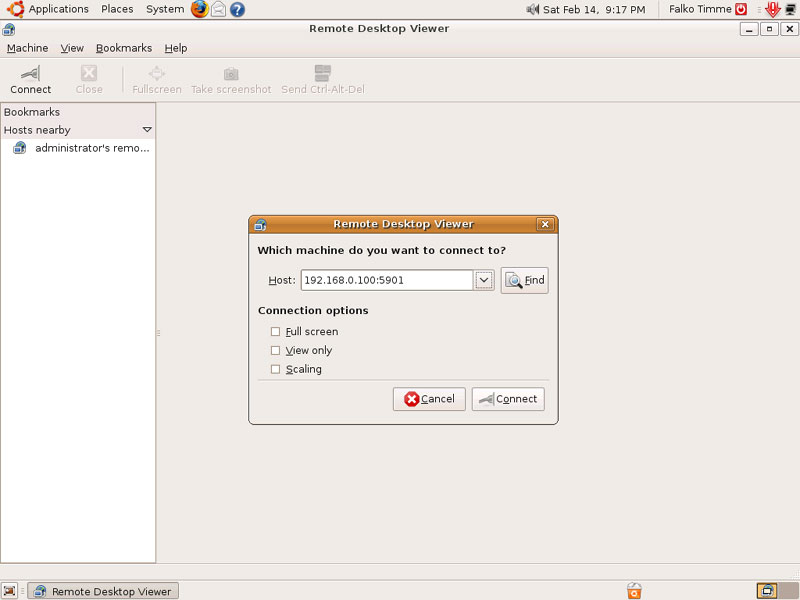Image resolution: width=800 pixels, height=600 pixels.
Task: Click the Find button in dialog
Action: click(524, 280)
